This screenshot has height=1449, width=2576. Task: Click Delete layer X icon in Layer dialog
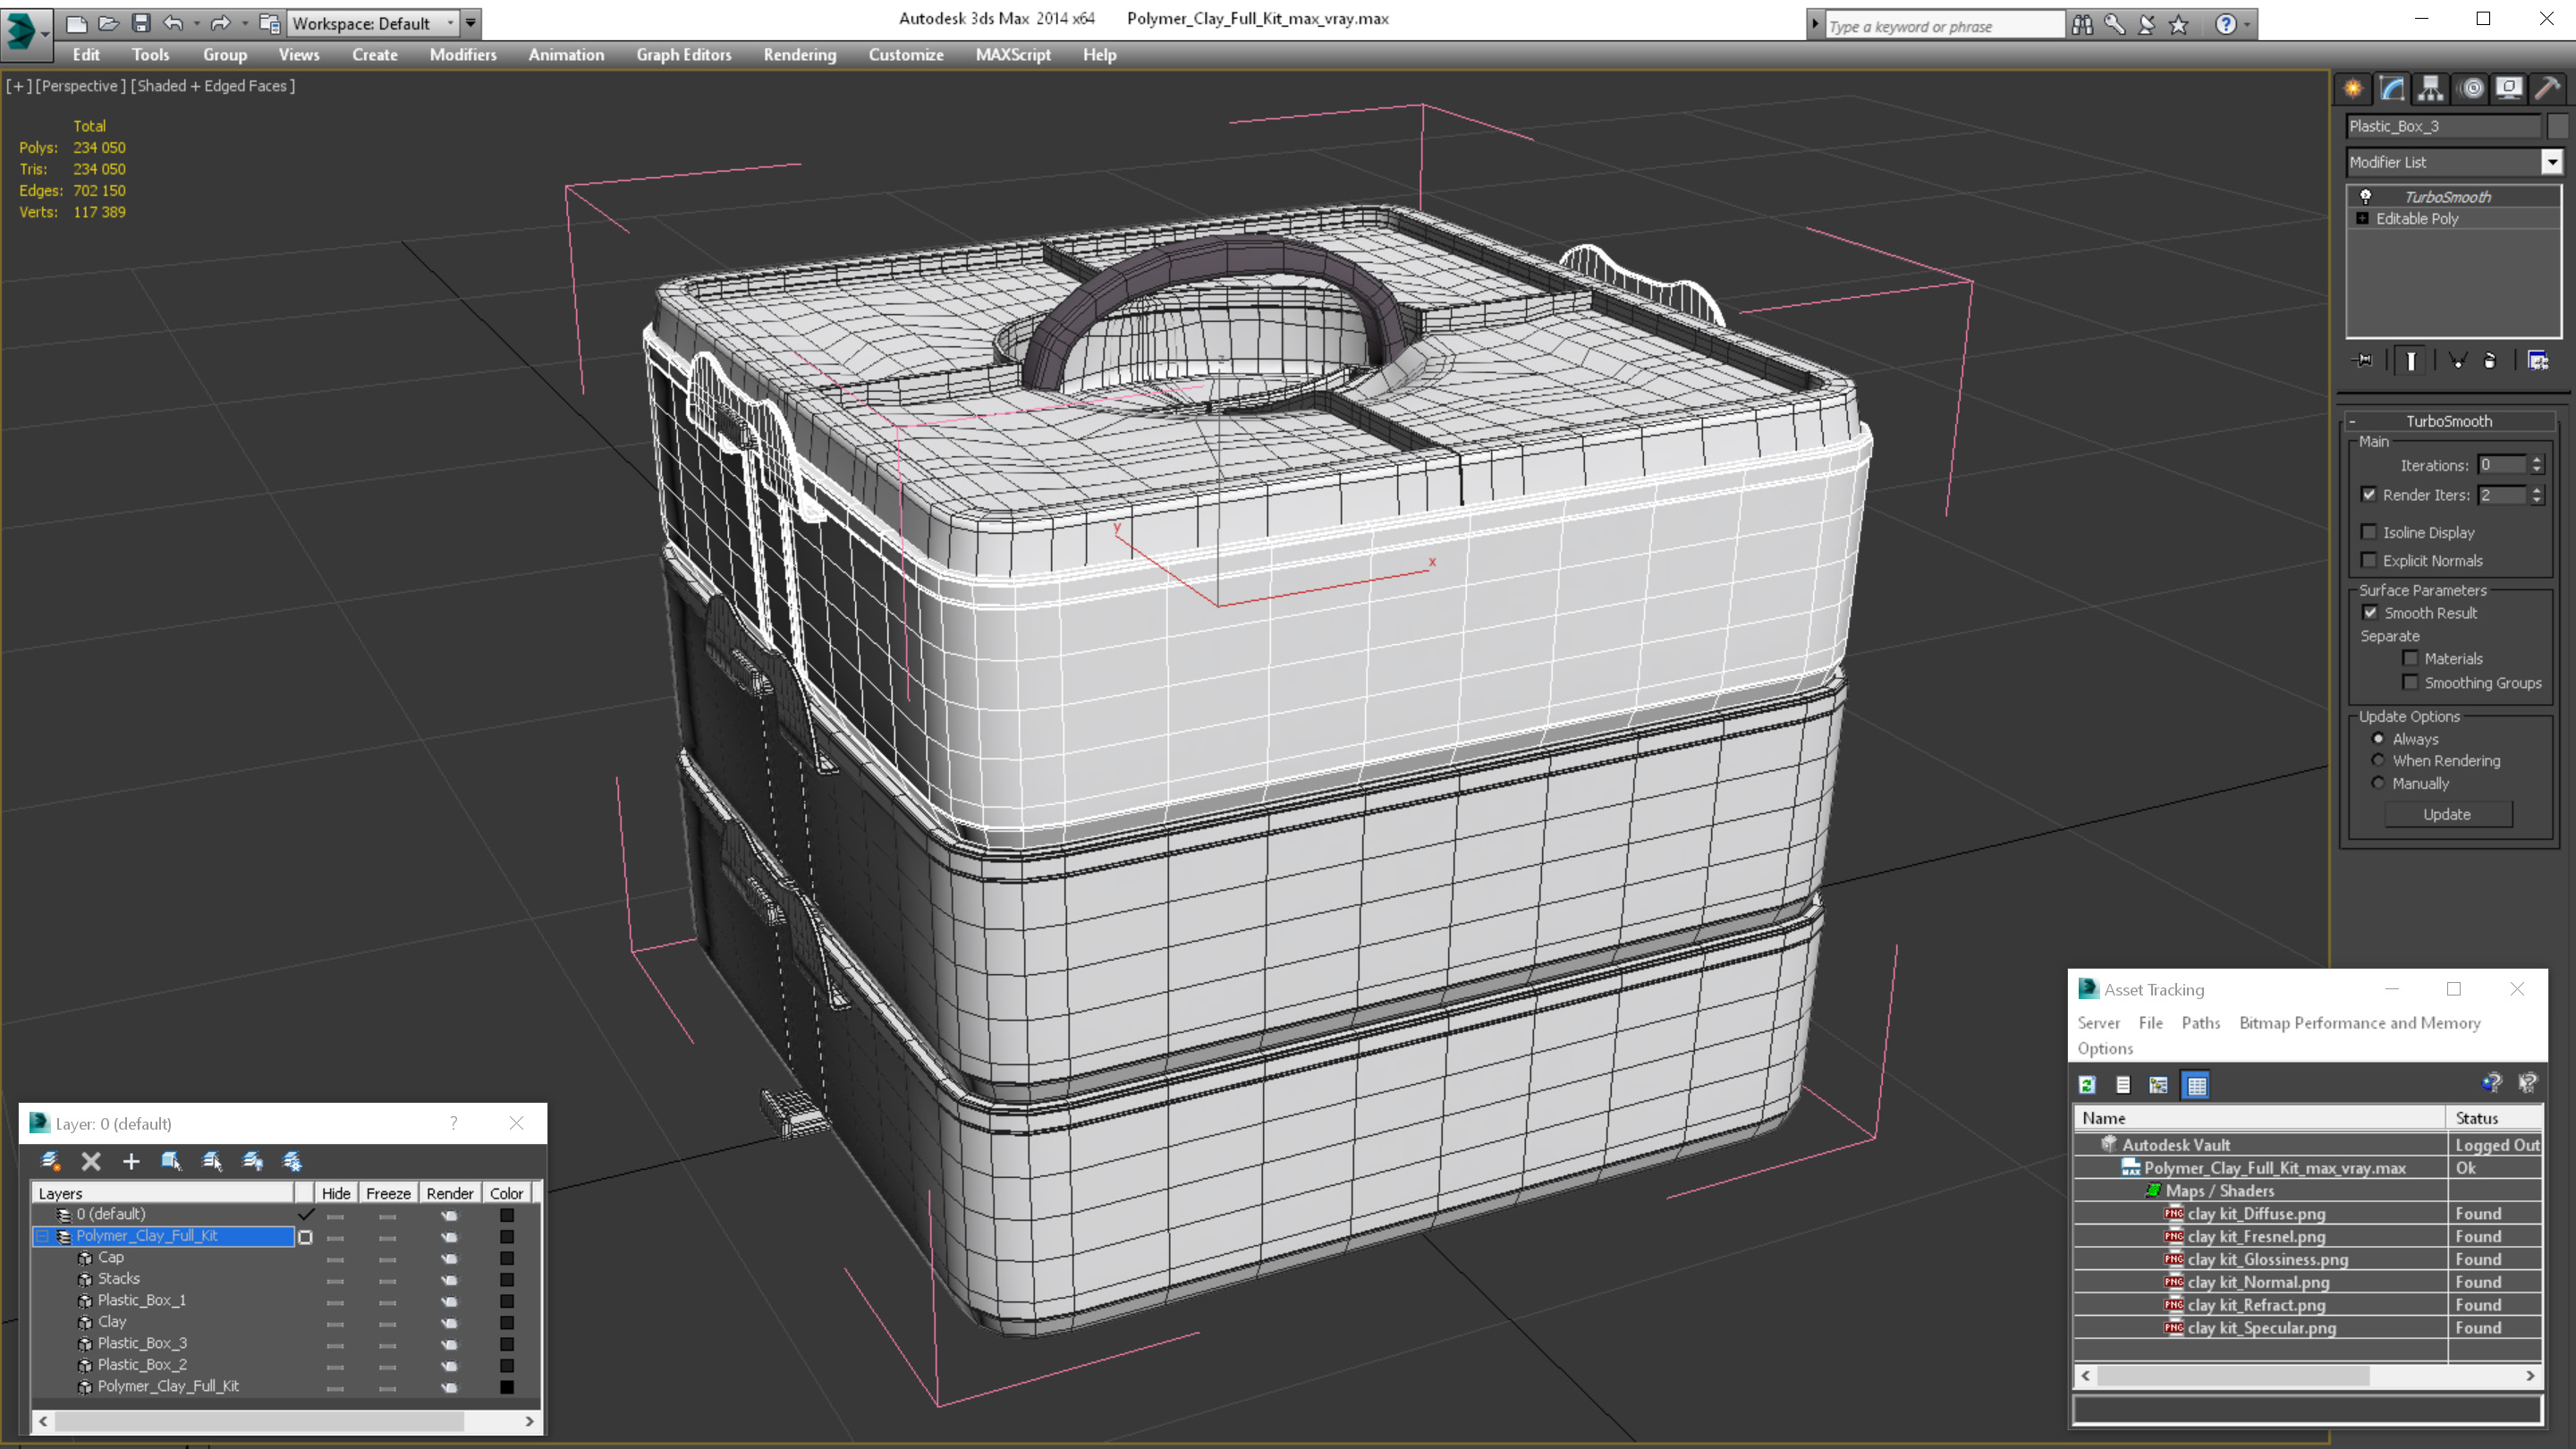91,1161
